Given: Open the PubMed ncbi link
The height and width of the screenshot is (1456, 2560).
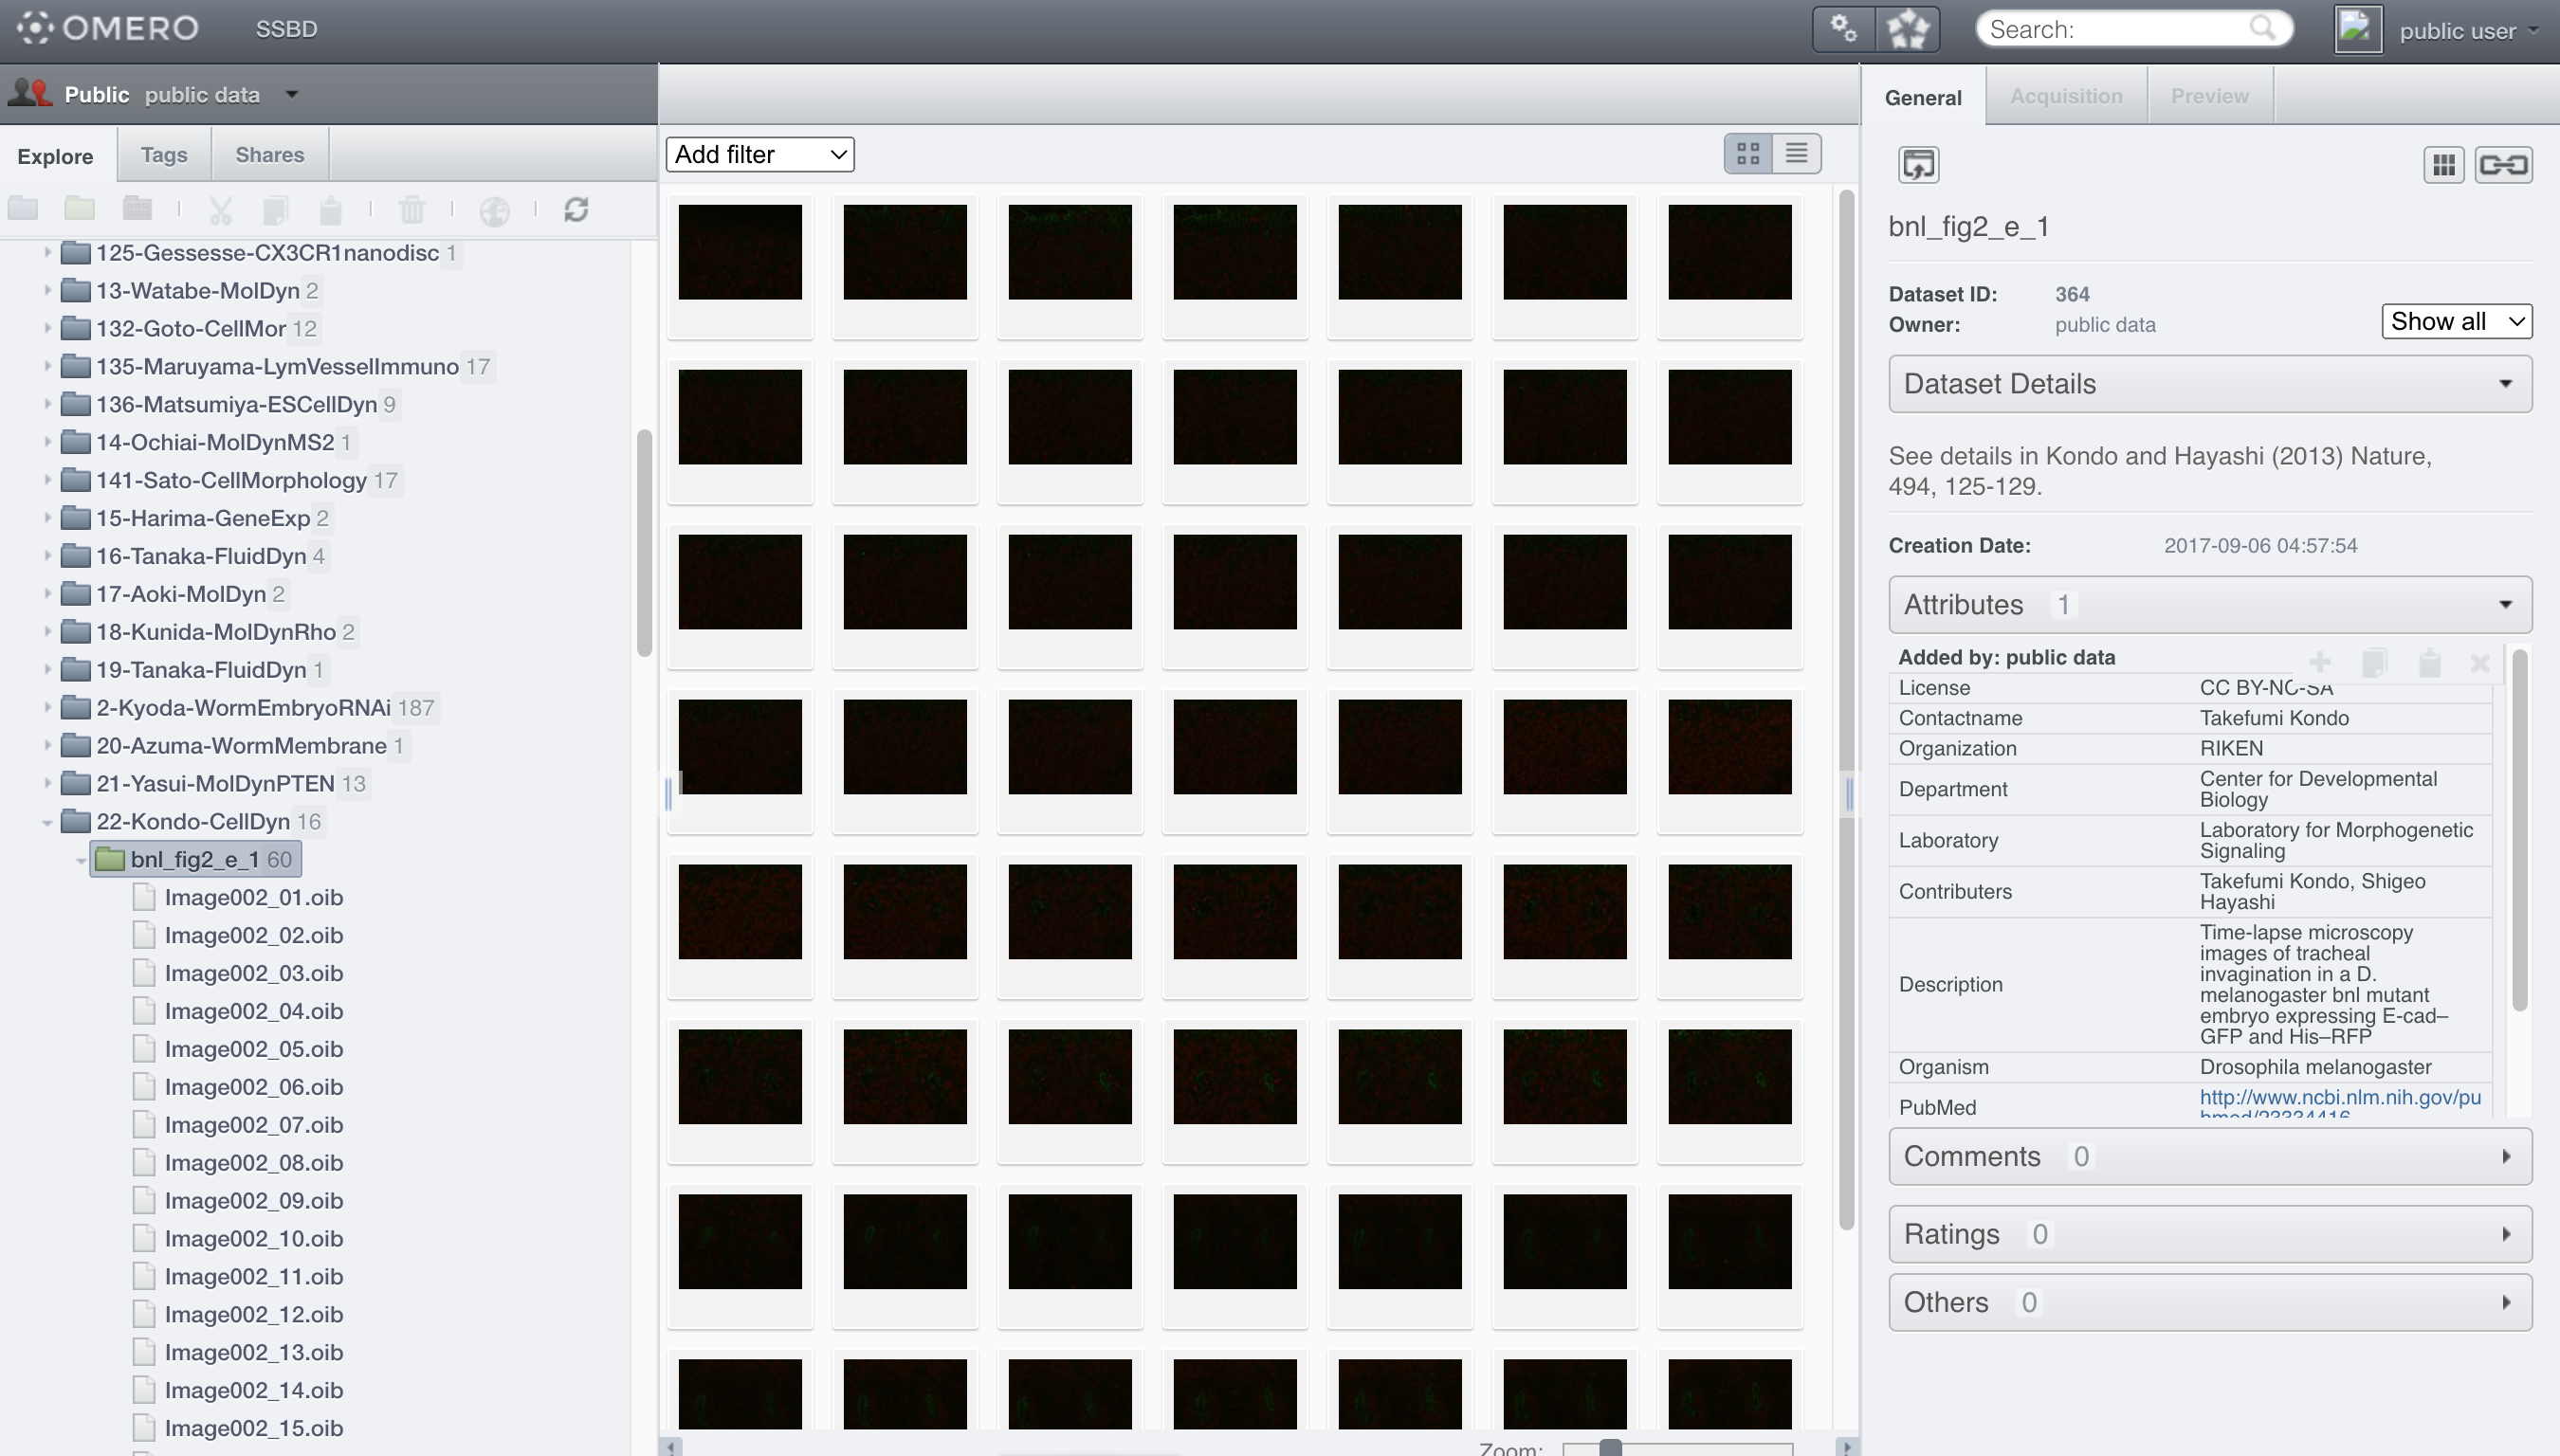Looking at the screenshot, I should click(2339, 1098).
